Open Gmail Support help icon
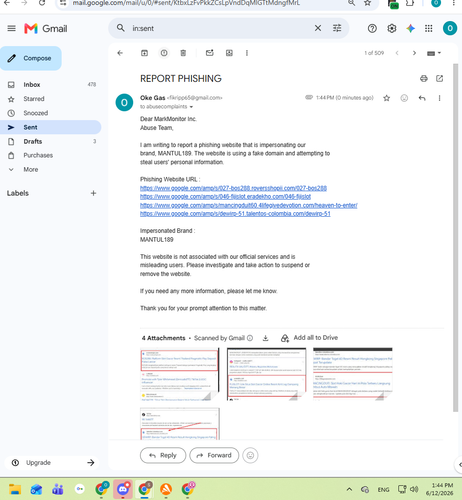This screenshot has height=500, width=462. click(372, 29)
